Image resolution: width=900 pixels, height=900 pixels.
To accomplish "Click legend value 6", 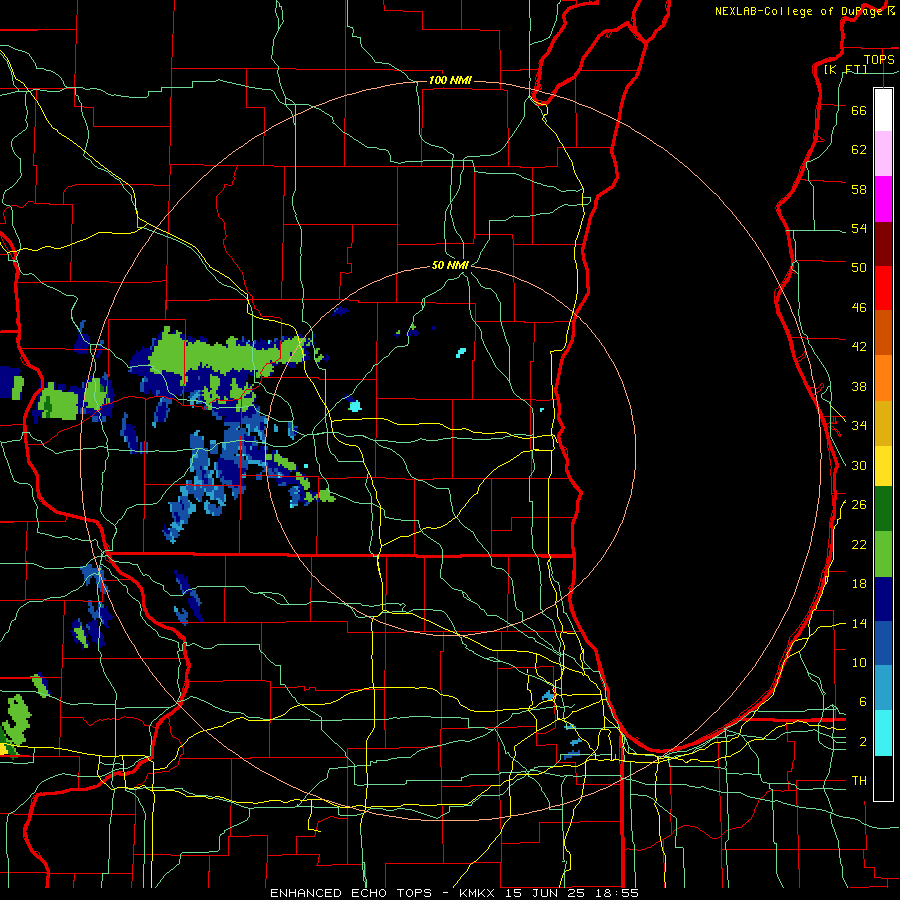I will [x=863, y=702].
